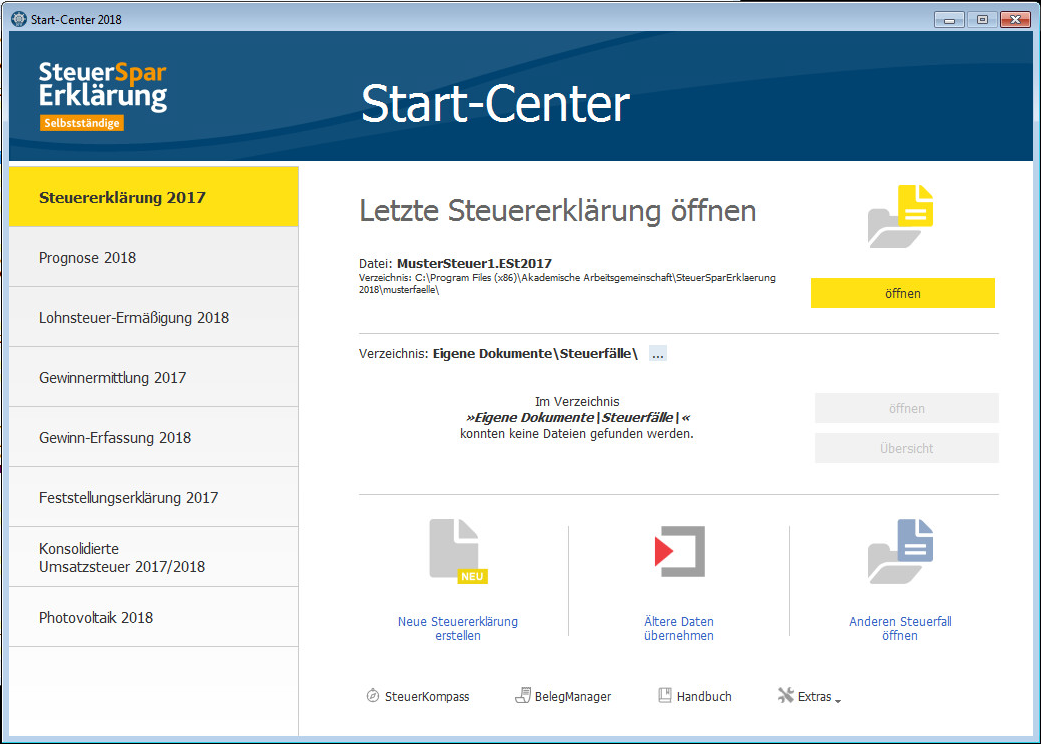Click the Start-Center title bar app icon

(x=19, y=19)
